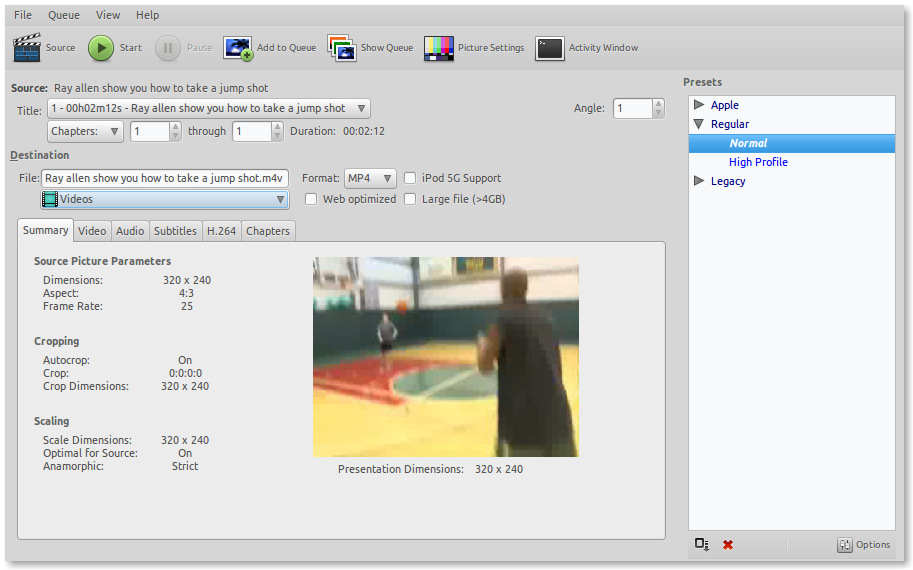This screenshot has width=913, height=570.
Task: Open the Format MP4 dropdown
Action: click(370, 178)
